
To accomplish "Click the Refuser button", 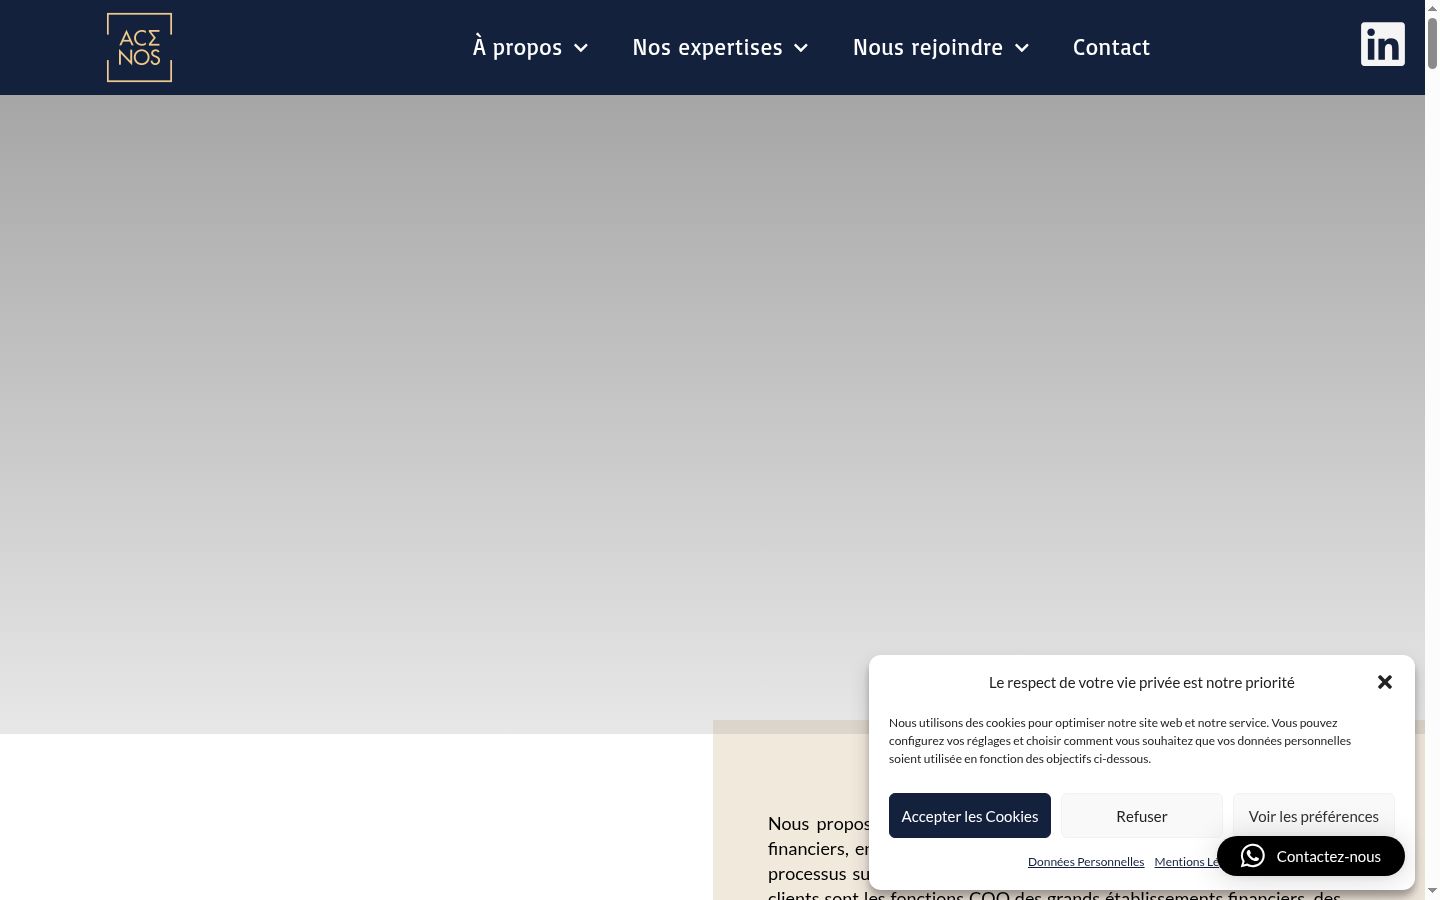I will click(x=1142, y=816).
